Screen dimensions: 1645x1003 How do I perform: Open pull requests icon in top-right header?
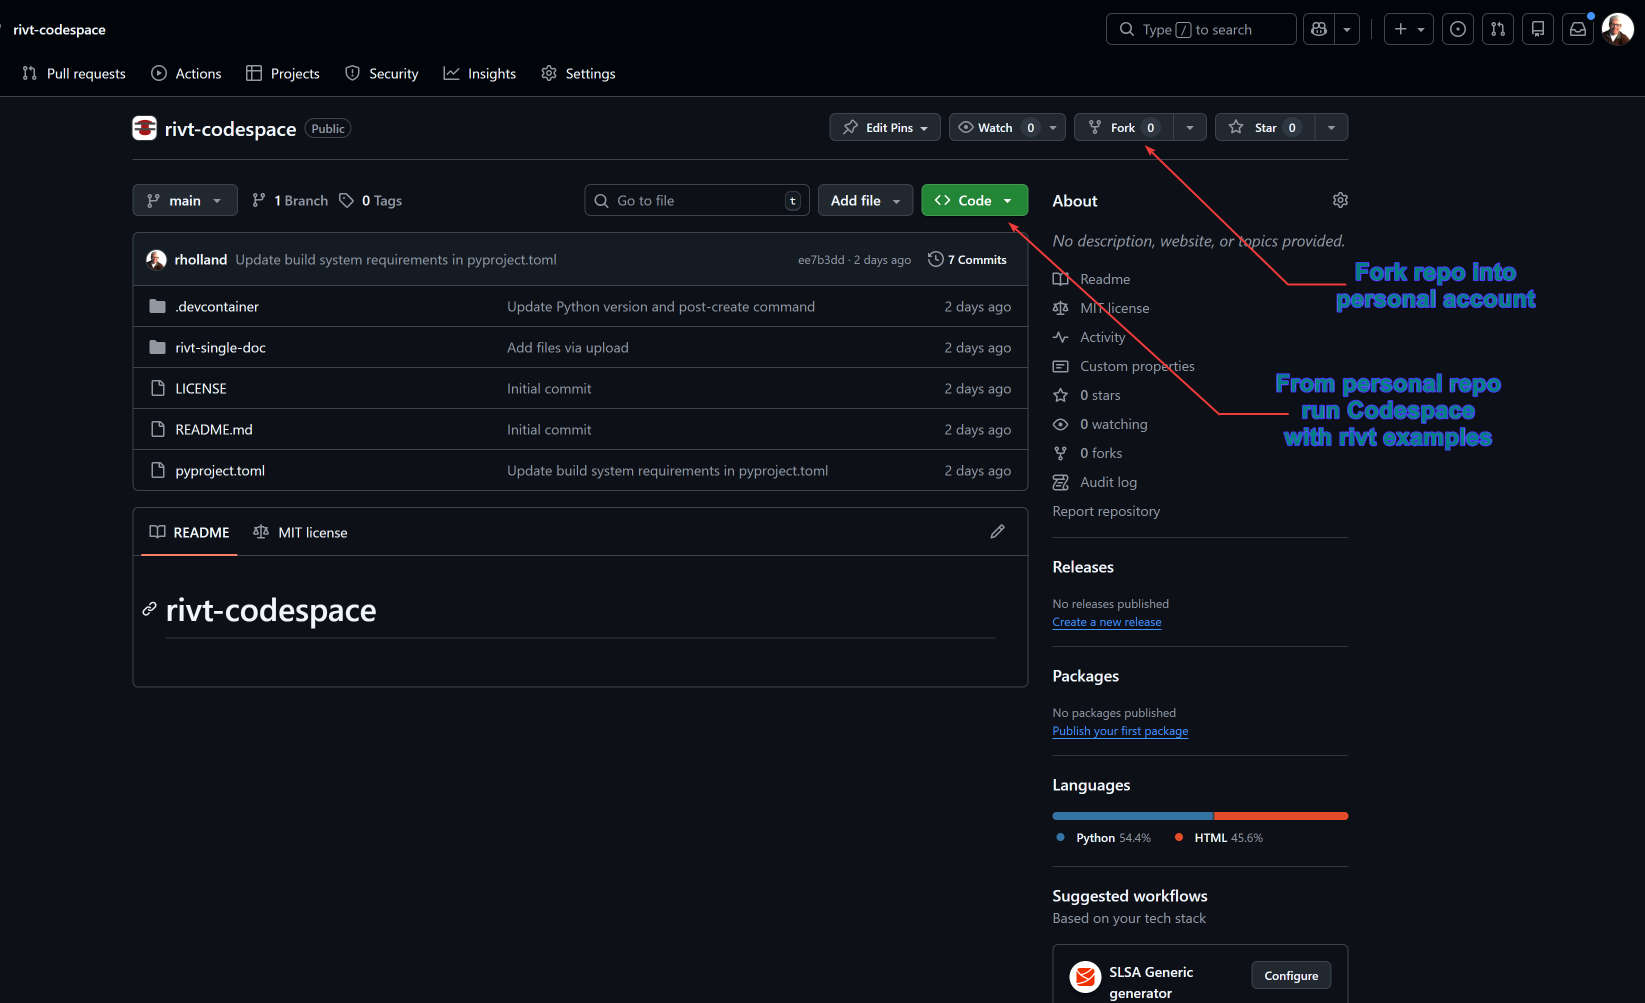(x=1498, y=30)
